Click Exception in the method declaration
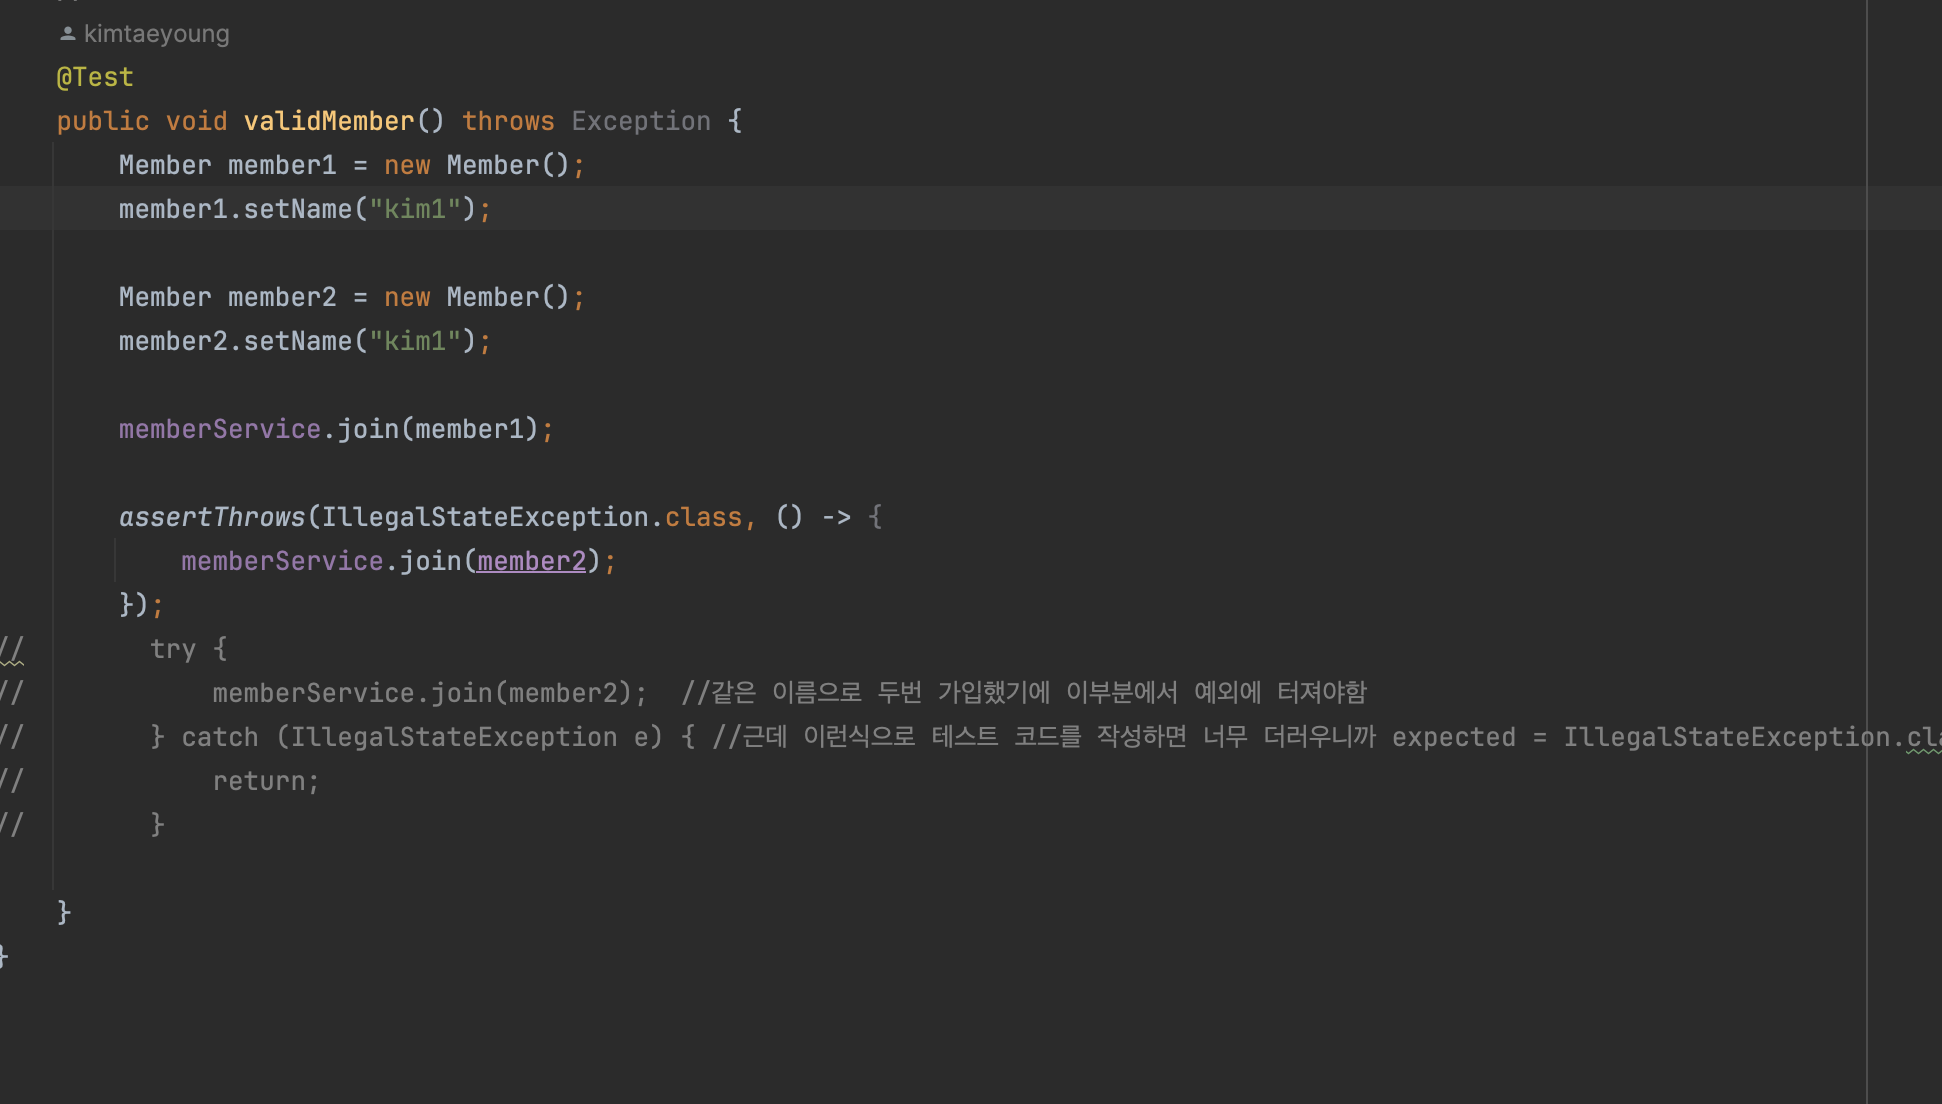 (x=640, y=121)
